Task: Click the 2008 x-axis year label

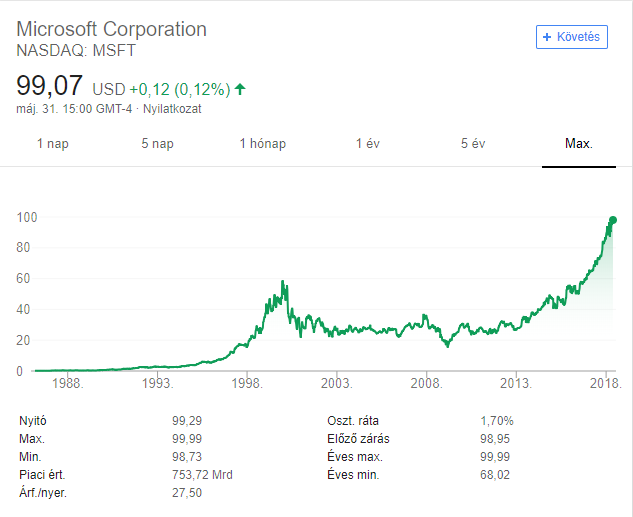Action: pyautogui.click(x=427, y=383)
